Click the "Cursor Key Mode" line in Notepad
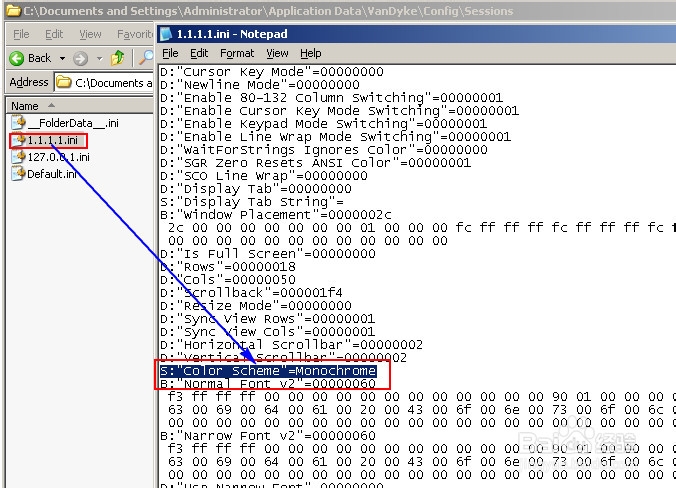Image resolution: width=676 pixels, height=488 pixels. 272,72
